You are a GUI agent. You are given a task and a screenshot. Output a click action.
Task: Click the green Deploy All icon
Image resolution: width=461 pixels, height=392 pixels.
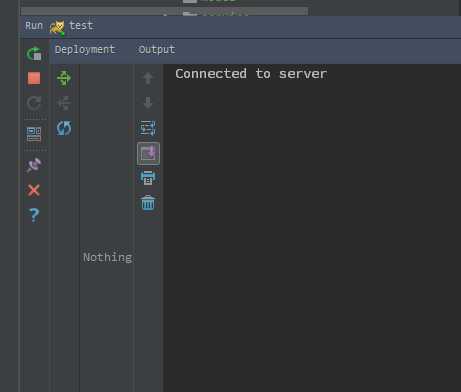coord(64,78)
